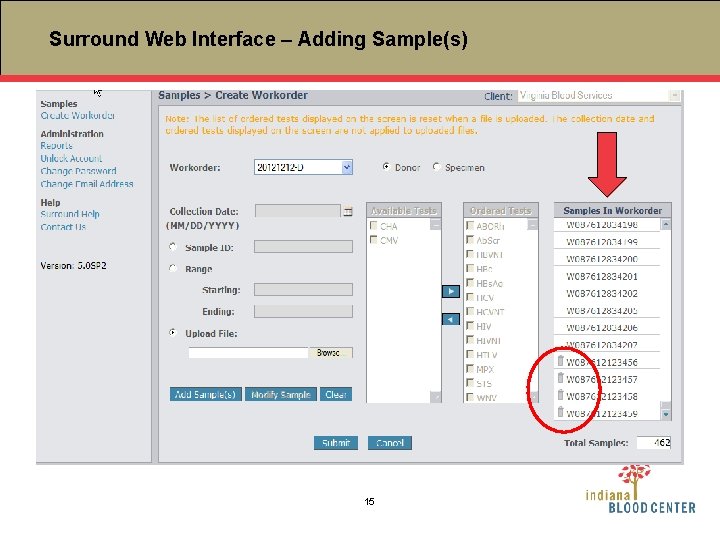Image resolution: width=720 pixels, height=540 pixels.
Task: Delete sample W087612123457 with trash icon
Action: (560, 378)
